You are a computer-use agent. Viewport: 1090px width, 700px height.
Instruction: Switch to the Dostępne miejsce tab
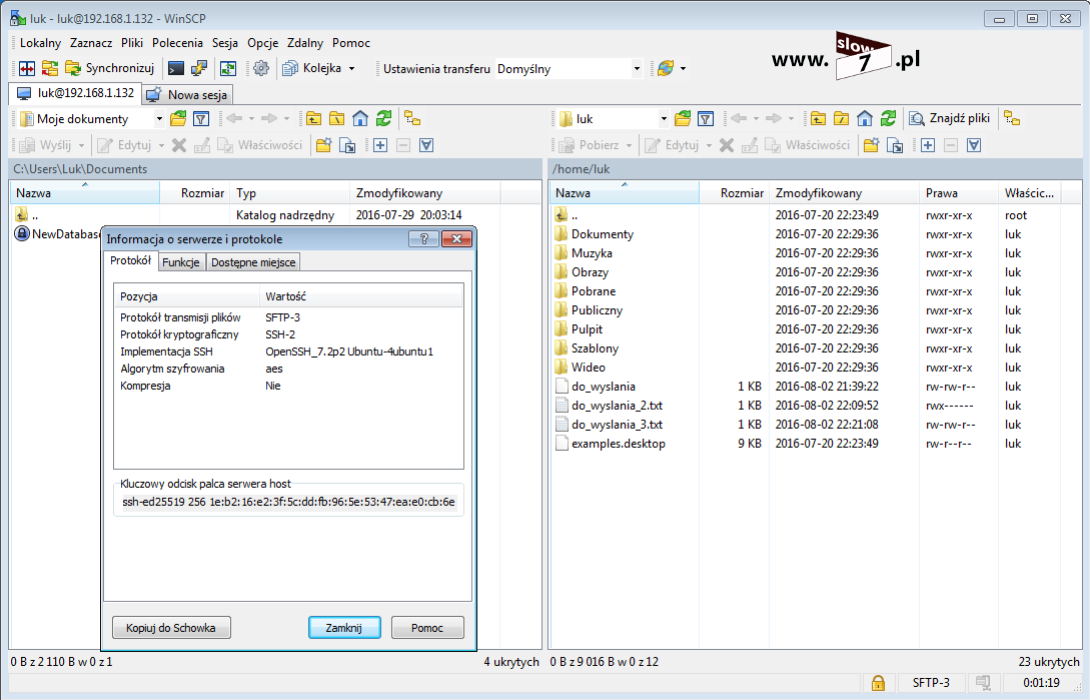click(x=253, y=262)
